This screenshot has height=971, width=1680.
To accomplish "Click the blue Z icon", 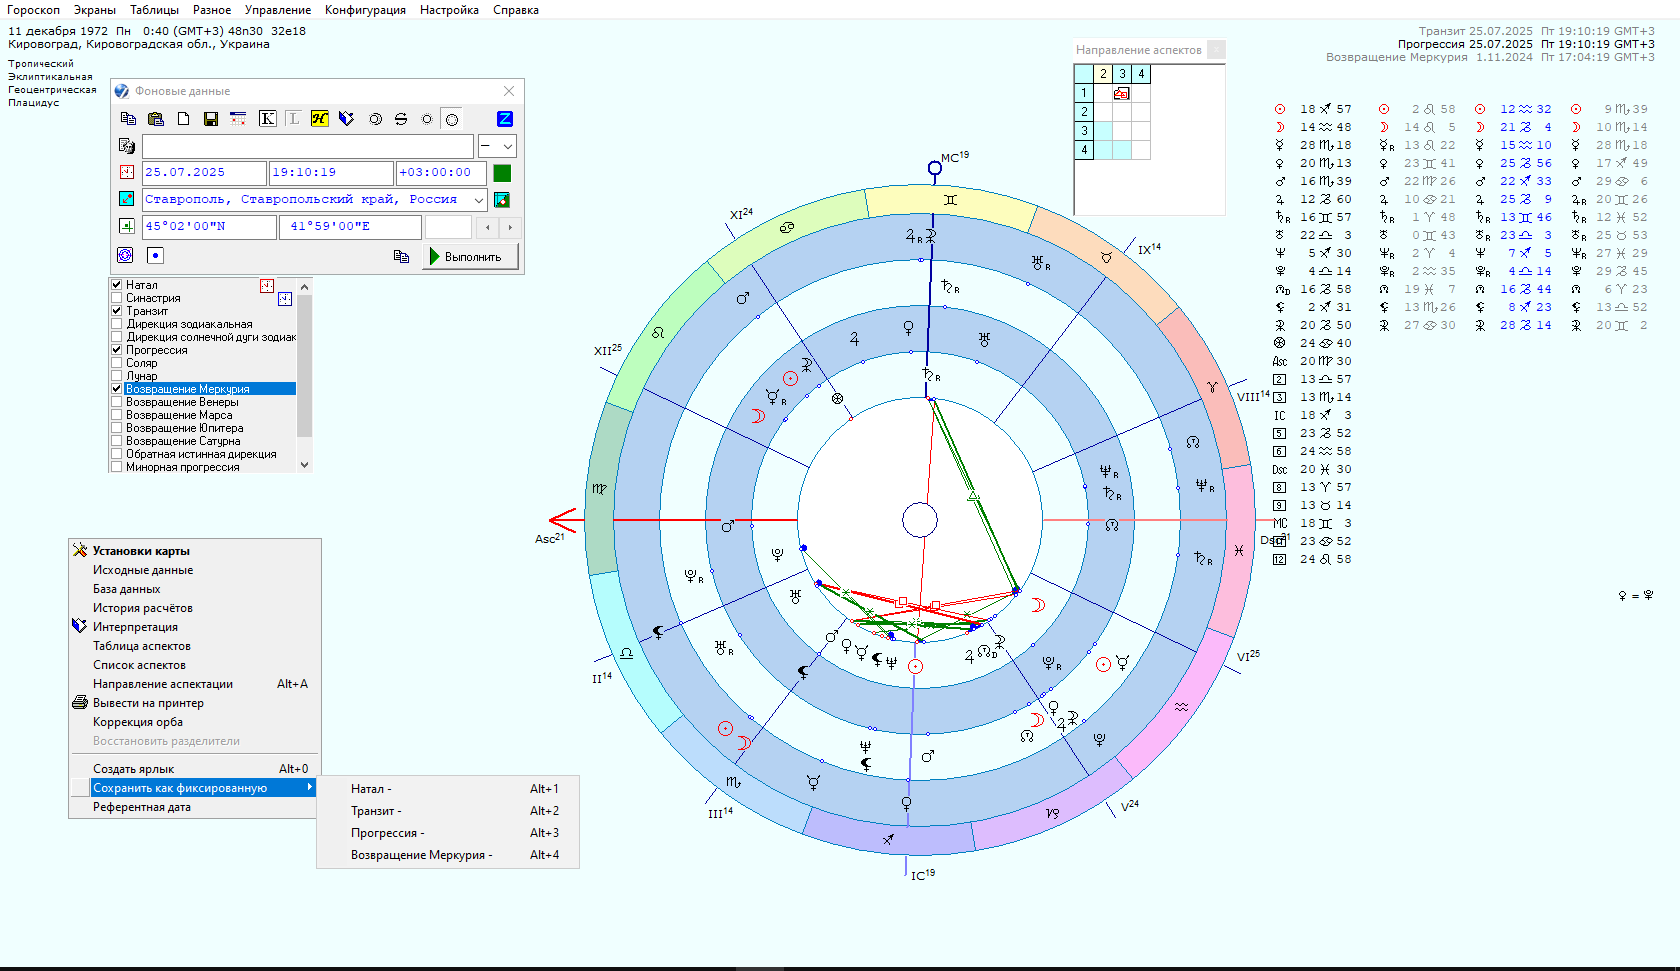I will point(505,119).
